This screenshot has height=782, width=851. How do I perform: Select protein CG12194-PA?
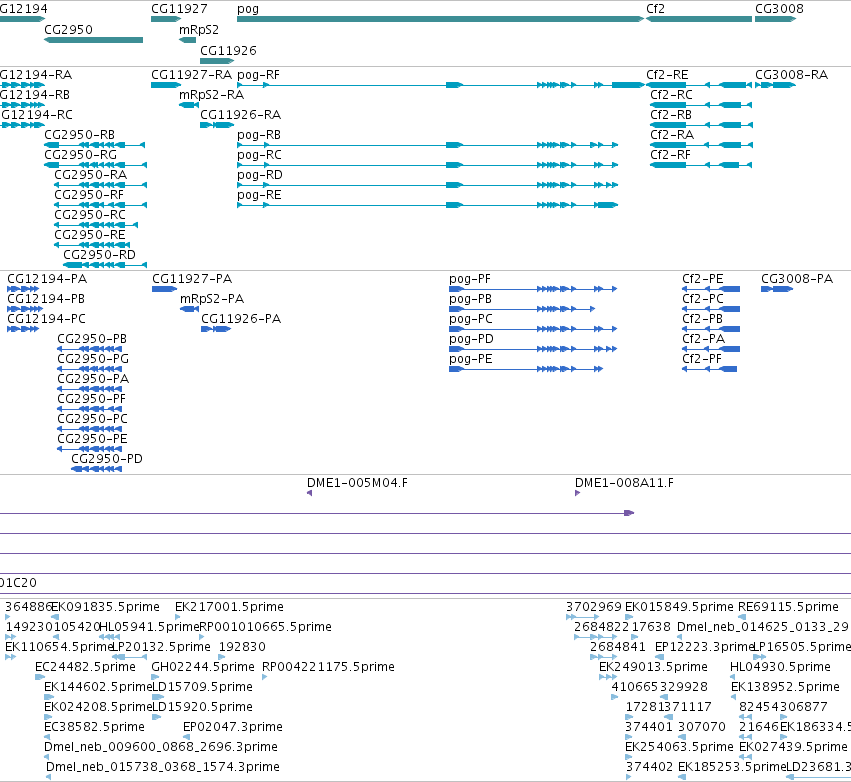tap(23, 289)
